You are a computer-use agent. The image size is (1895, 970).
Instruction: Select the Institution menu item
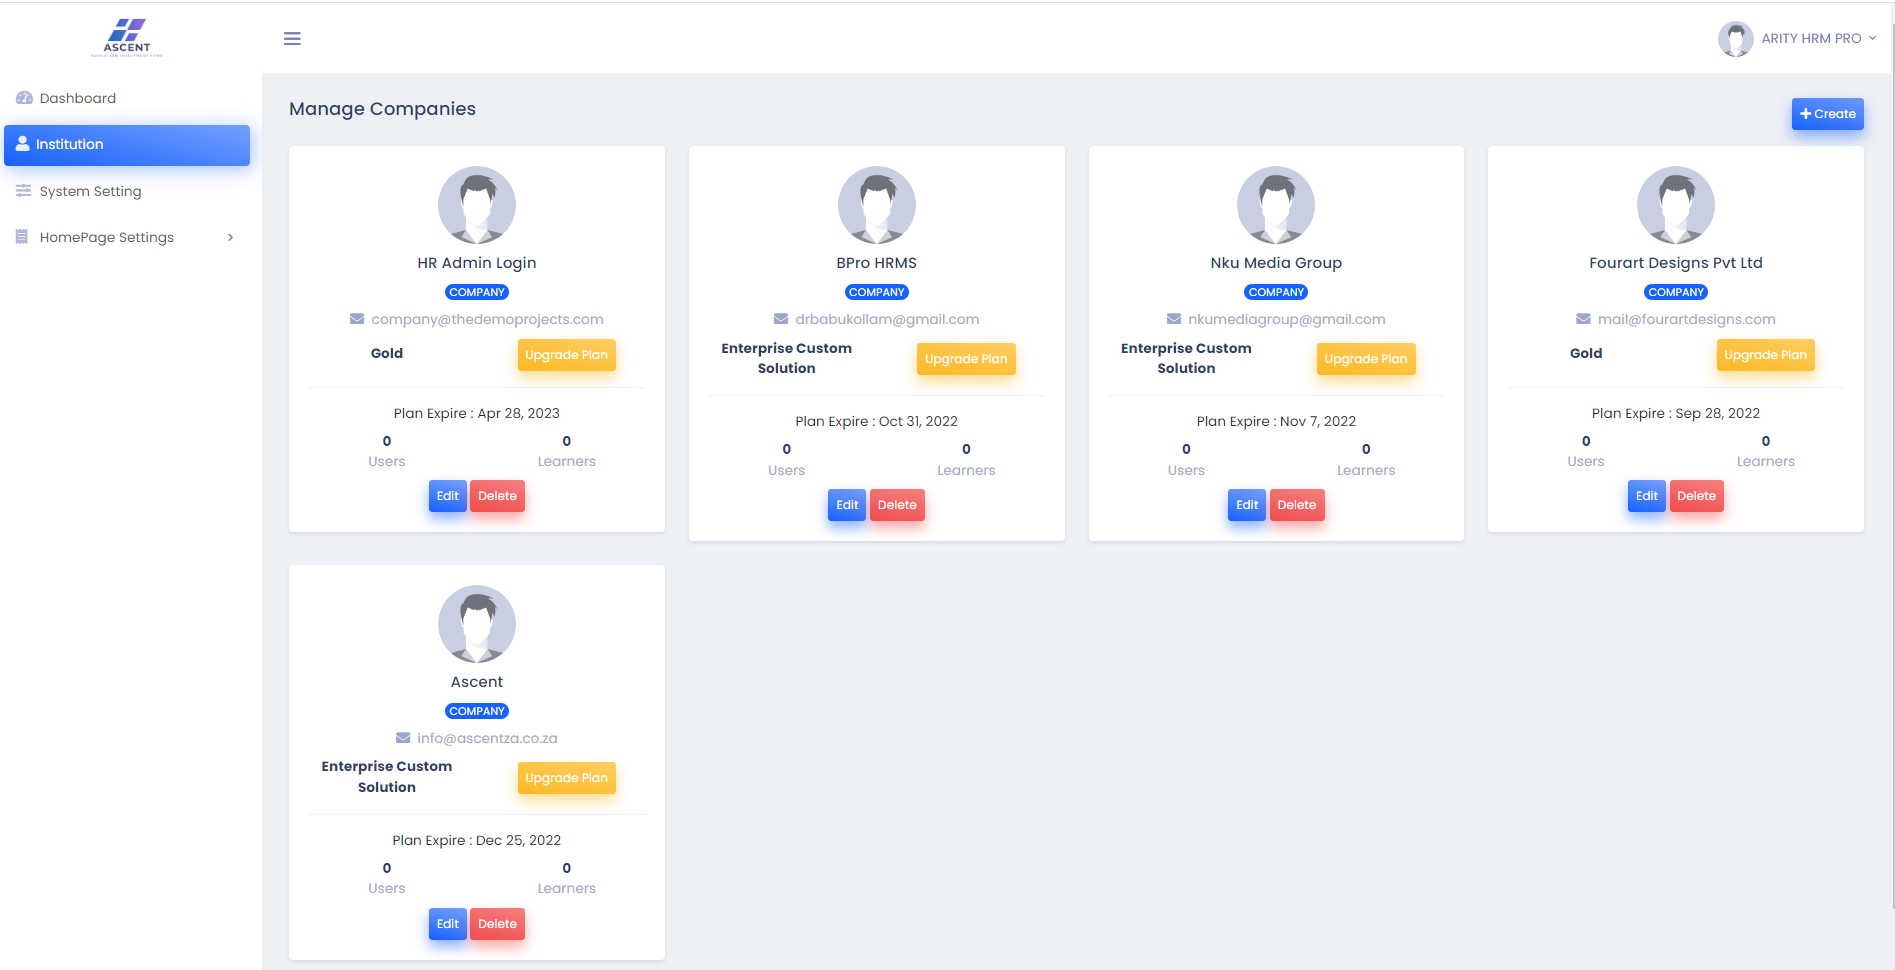[x=127, y=145]
